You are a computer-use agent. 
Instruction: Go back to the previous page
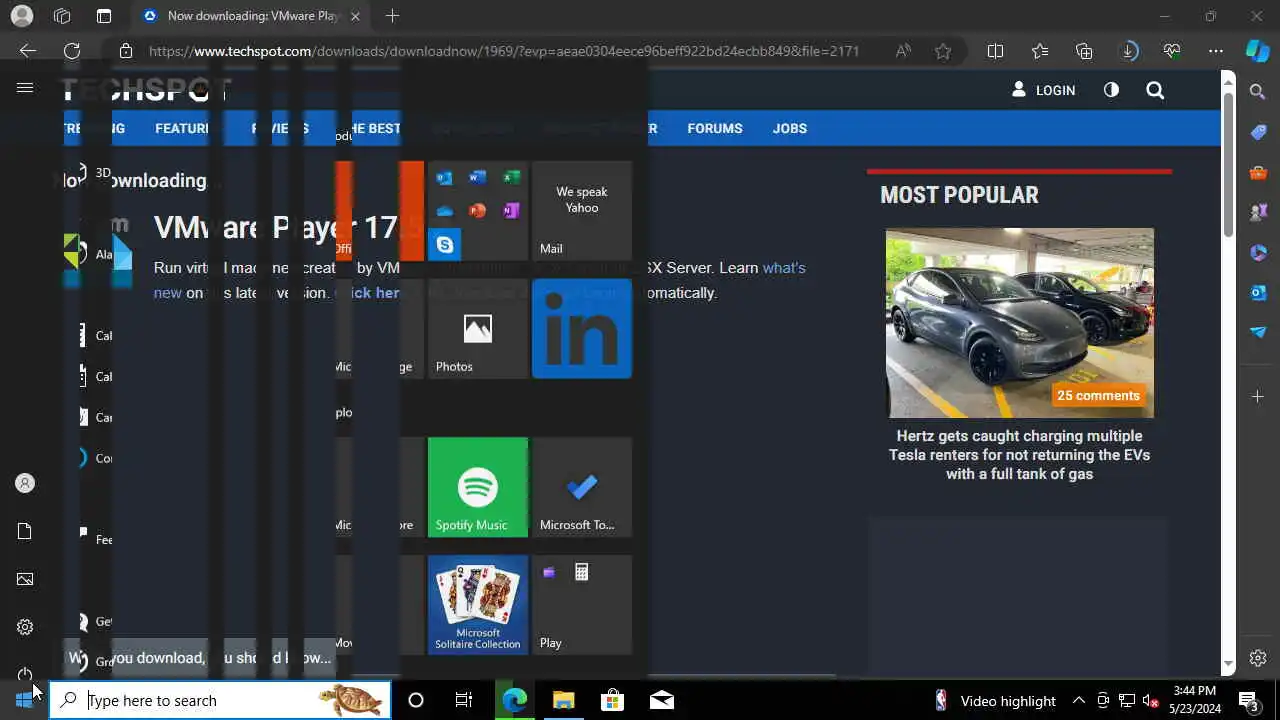[x=28, y=51]
